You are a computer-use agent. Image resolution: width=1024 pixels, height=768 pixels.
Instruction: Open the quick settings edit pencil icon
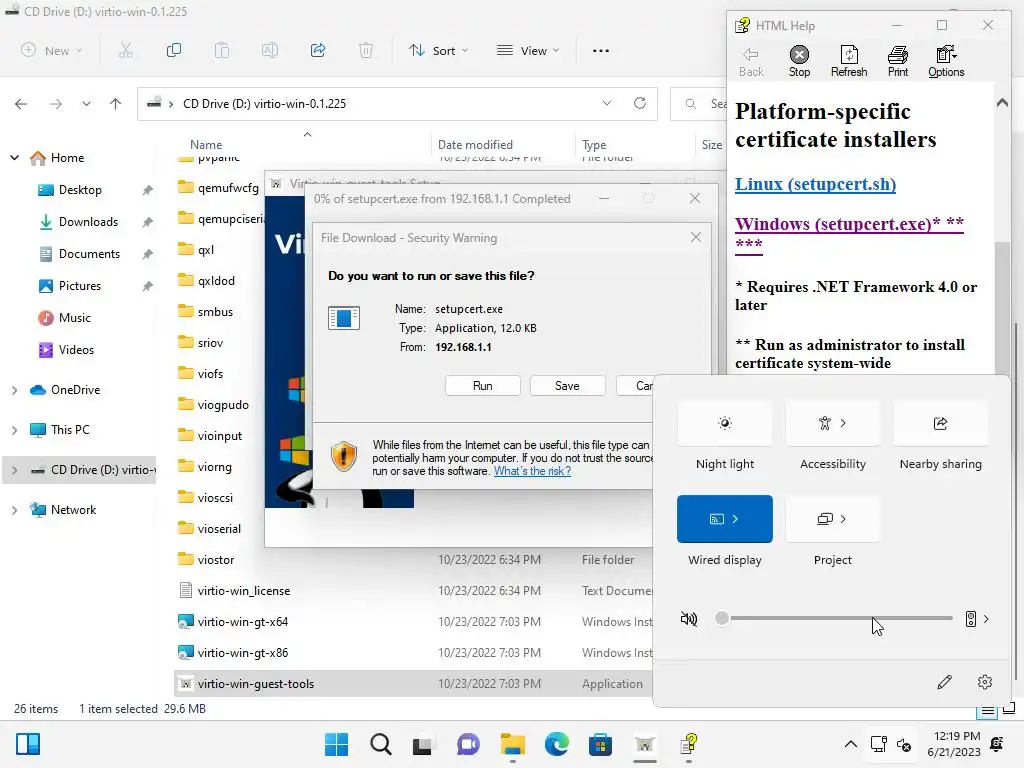pos(944,682)
